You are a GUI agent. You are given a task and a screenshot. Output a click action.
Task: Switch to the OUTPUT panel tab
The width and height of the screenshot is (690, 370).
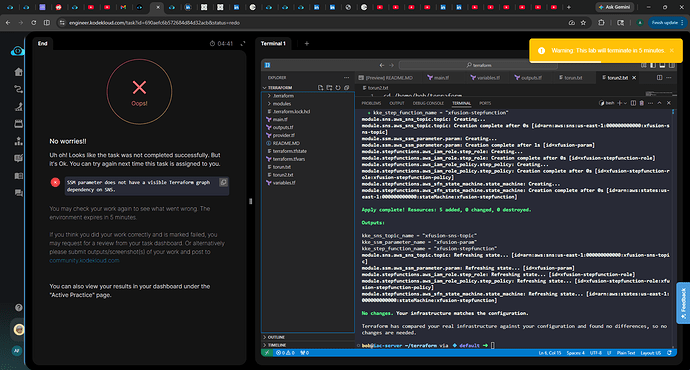click(x=396, y=103)
